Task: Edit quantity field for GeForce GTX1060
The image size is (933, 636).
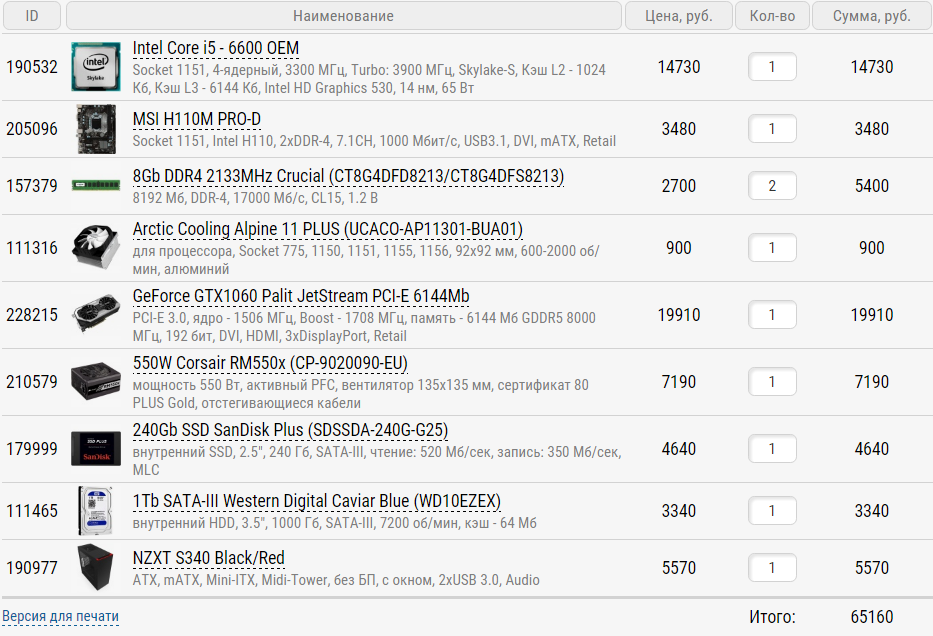Action: pos(772,315)
